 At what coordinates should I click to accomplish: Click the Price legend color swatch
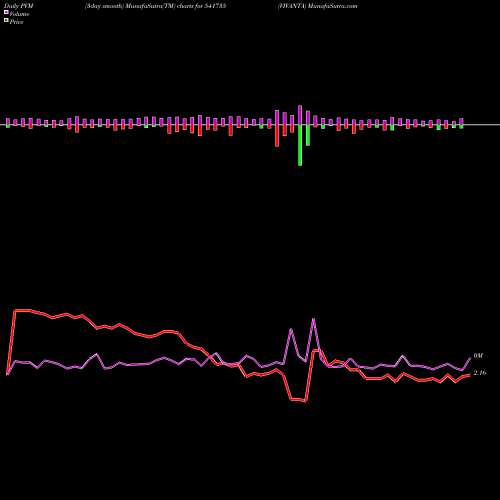[x=6, y=21]
